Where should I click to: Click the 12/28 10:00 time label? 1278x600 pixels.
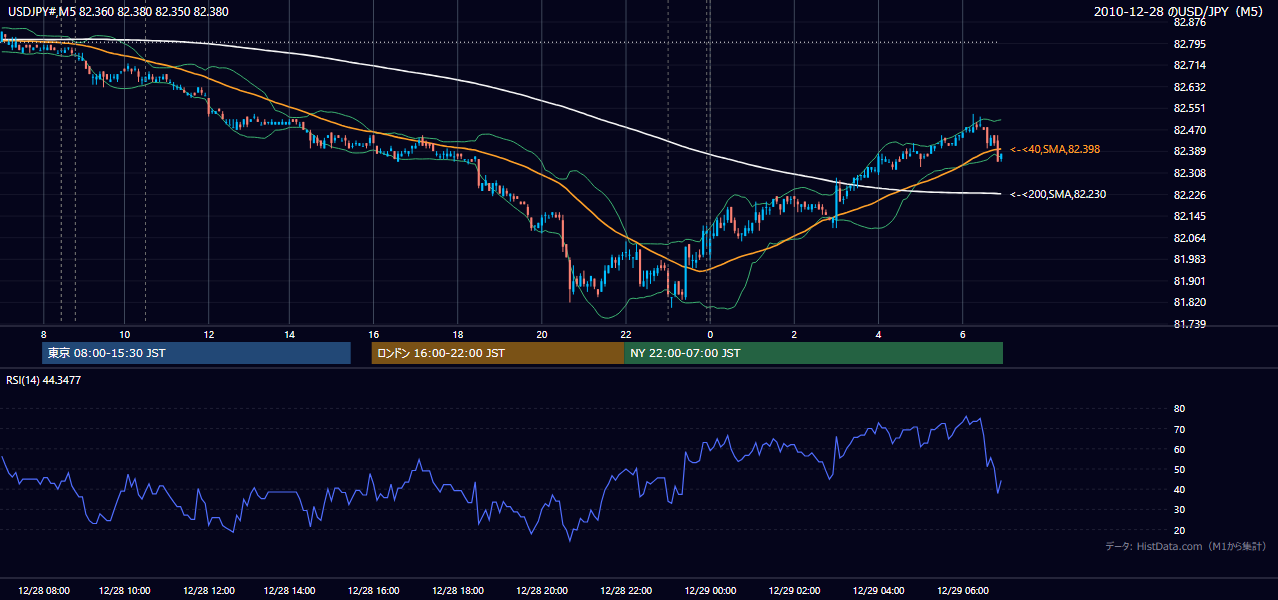coord(125,591)
